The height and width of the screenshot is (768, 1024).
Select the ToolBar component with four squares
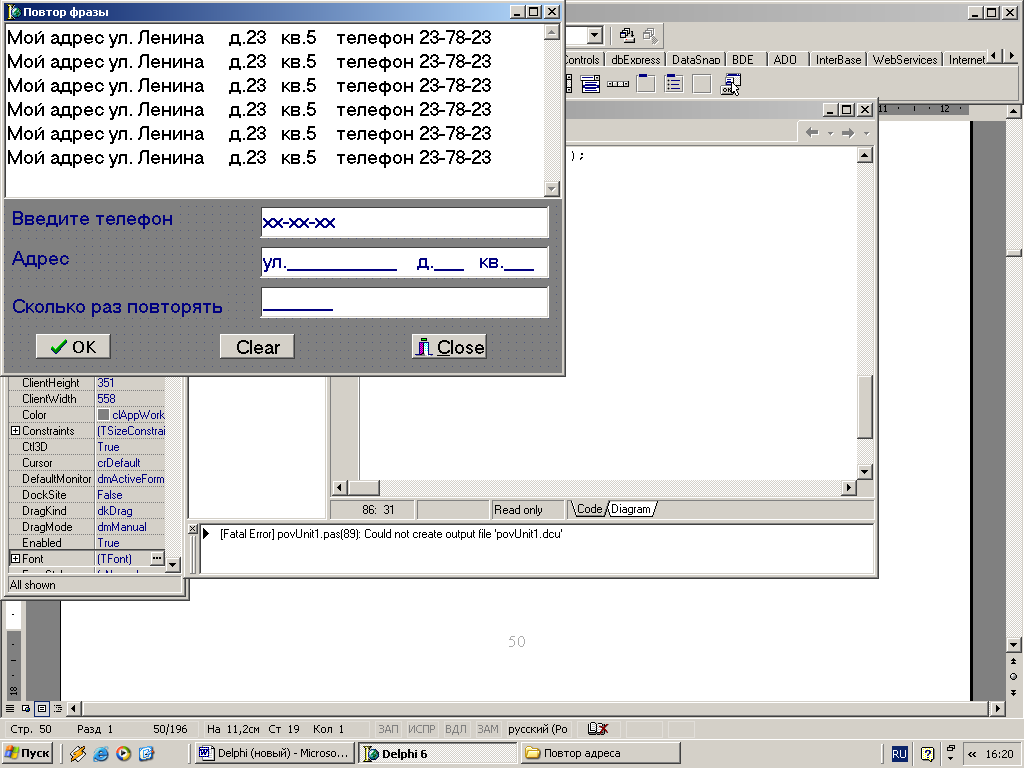point(618,84)
